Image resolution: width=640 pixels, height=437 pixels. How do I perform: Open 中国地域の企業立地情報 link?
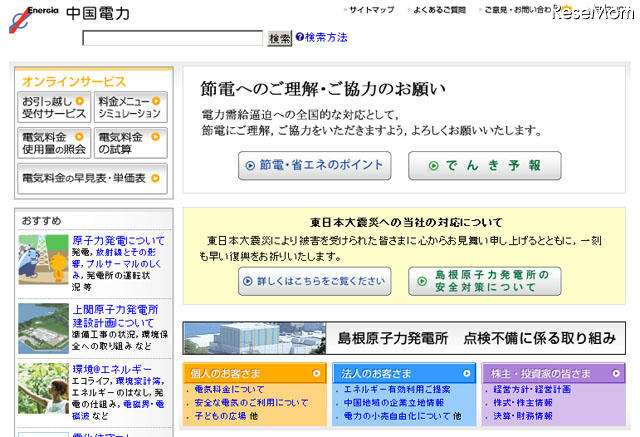tap(394, 403)
